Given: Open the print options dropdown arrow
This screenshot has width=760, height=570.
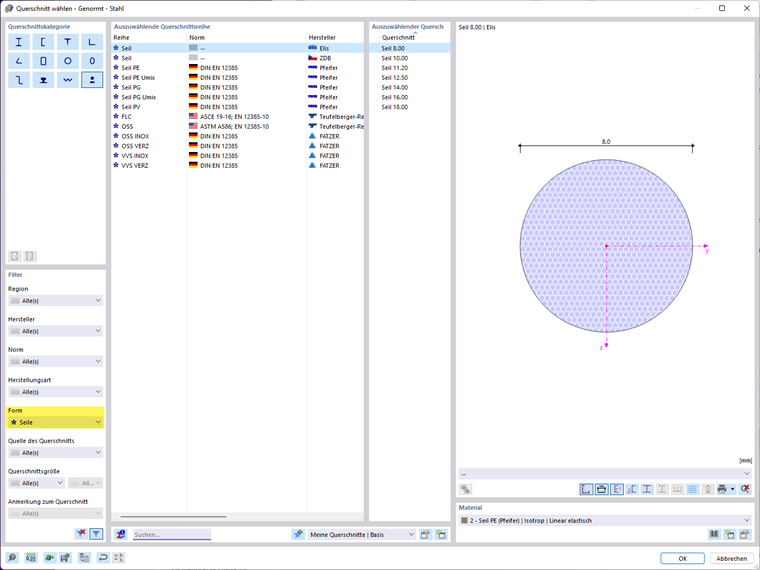Looking at the screenshot, I should point(732,489).
